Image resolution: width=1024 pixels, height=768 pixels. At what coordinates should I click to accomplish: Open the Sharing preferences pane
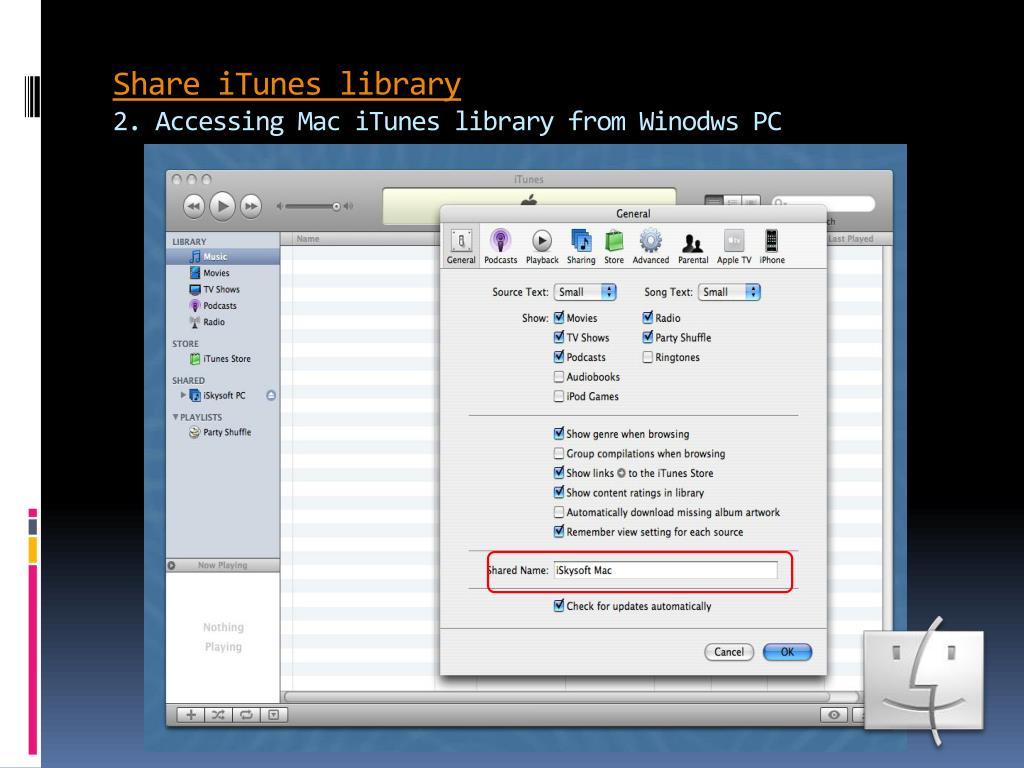tap(581, 246)
